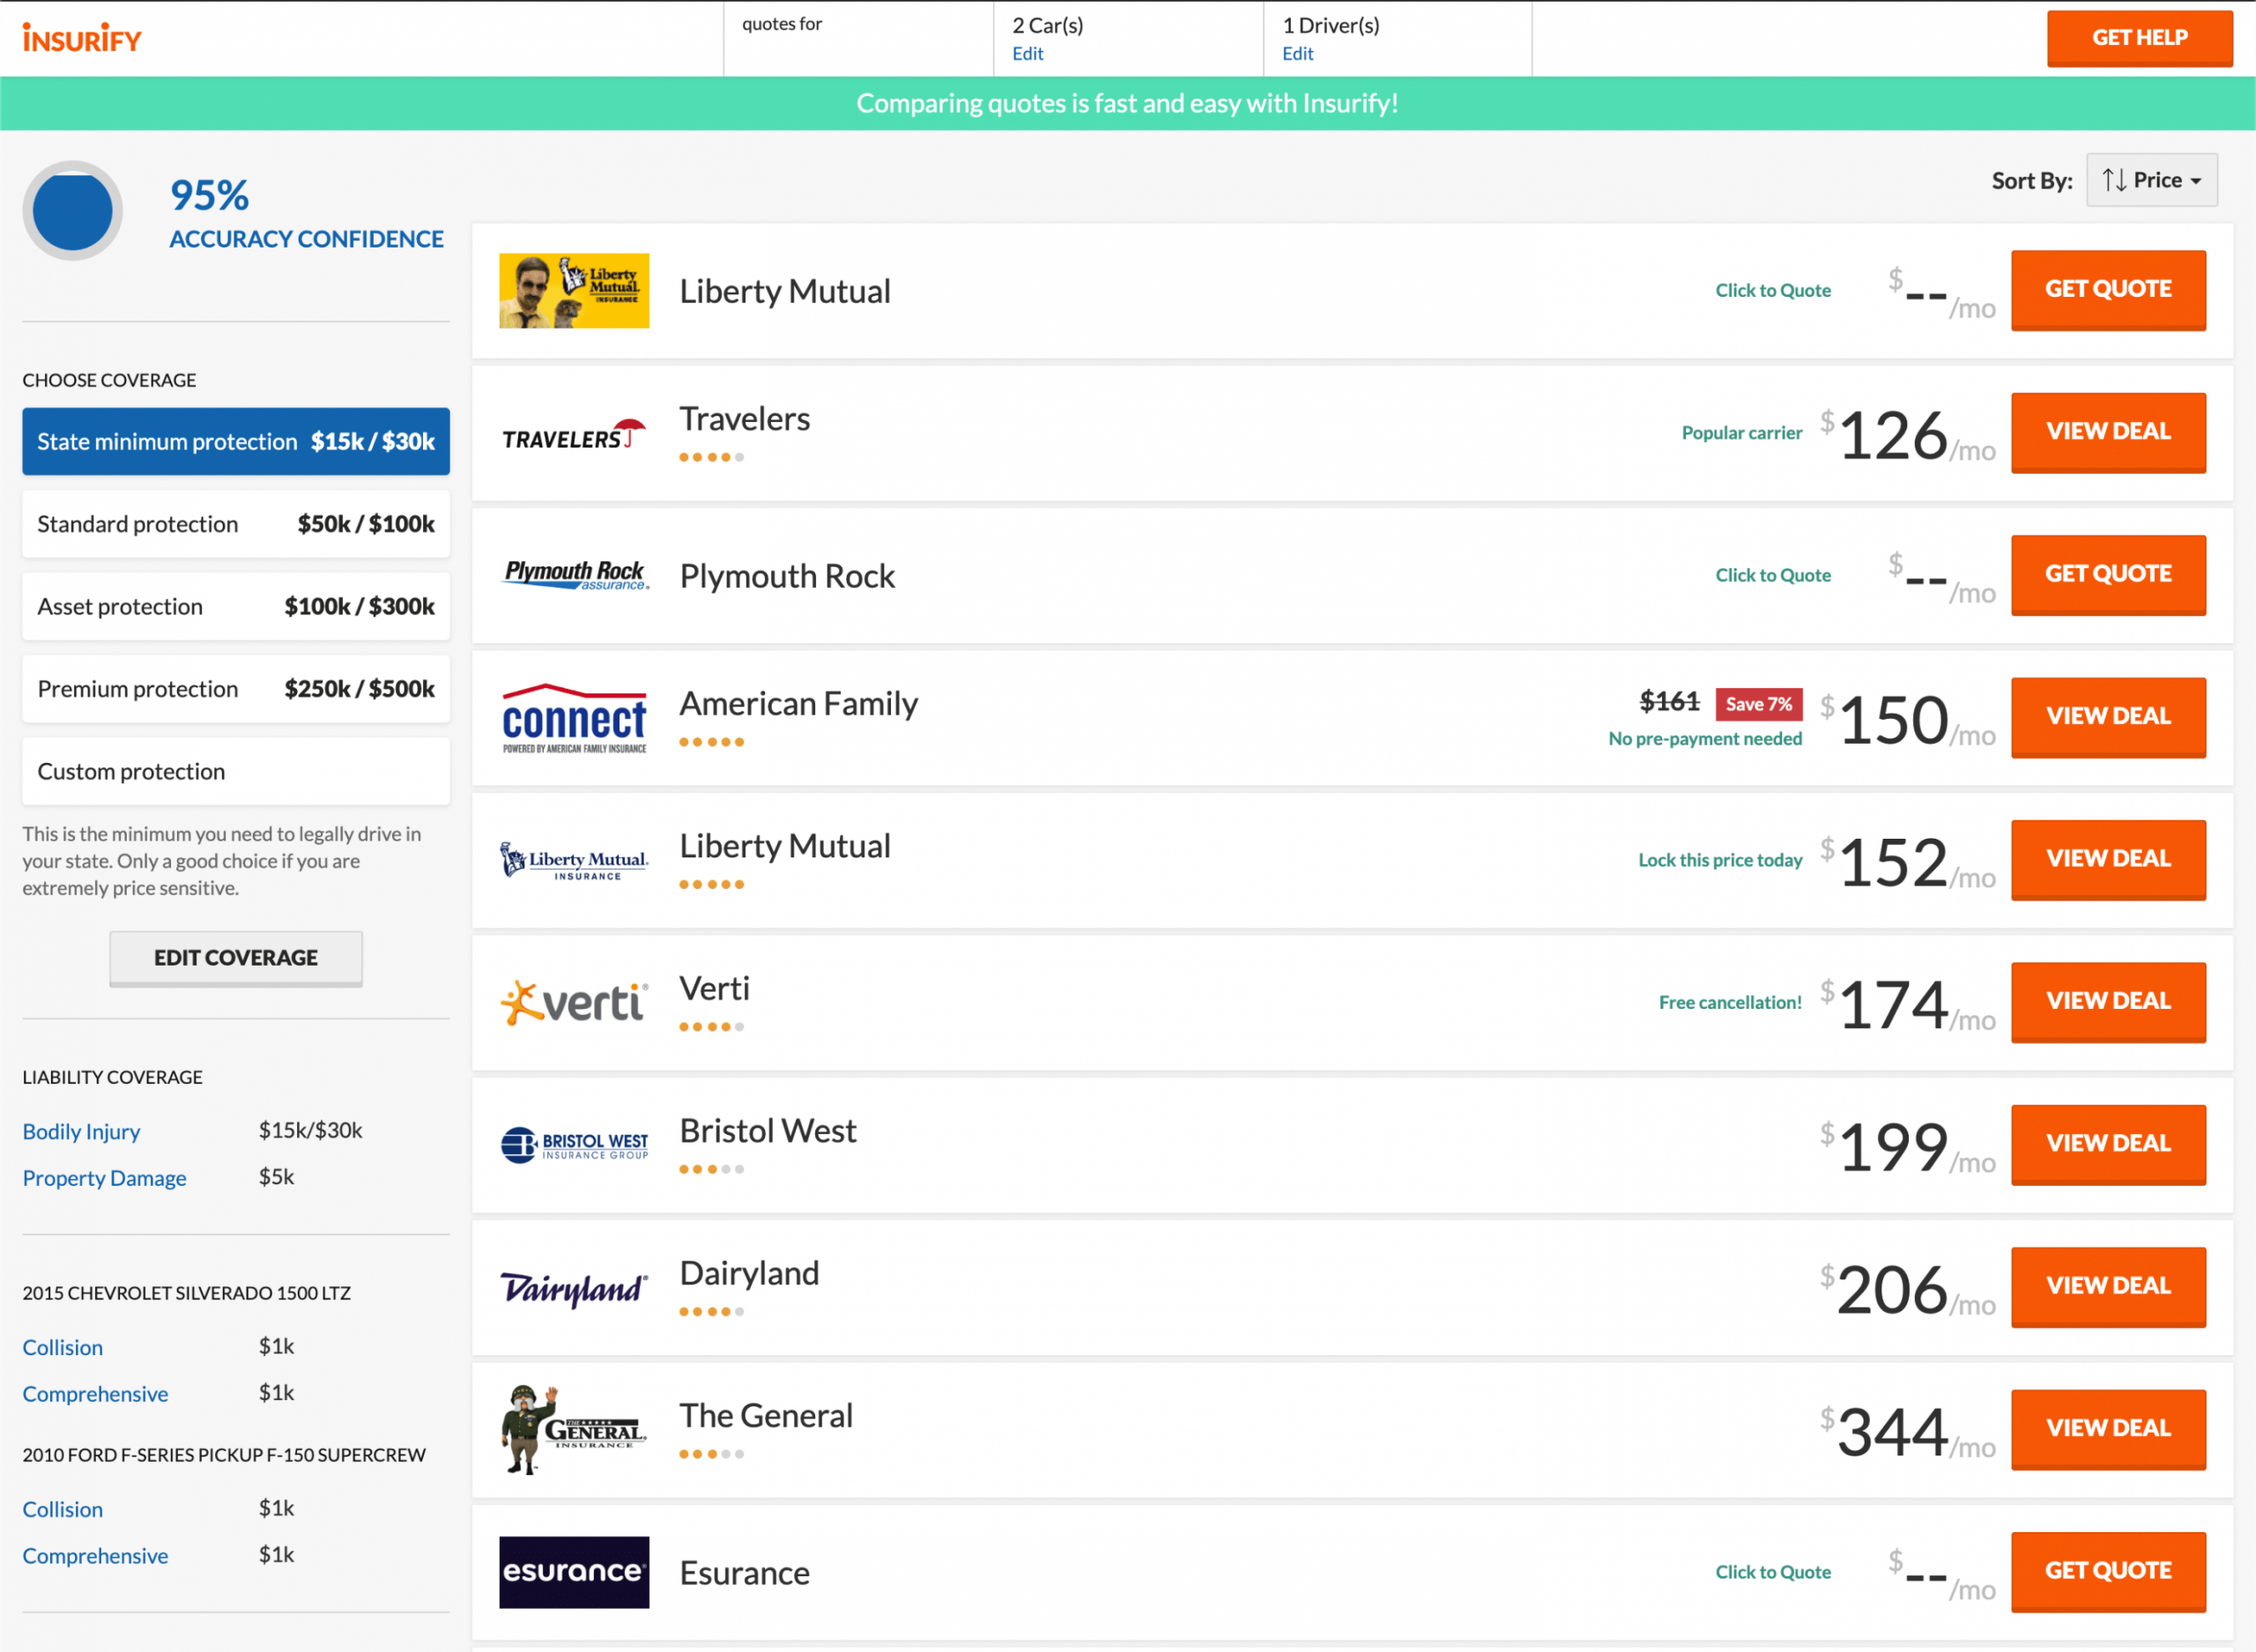Select Standard protection $50k/$100k
2256x1652 pixels.
(236, 524)
